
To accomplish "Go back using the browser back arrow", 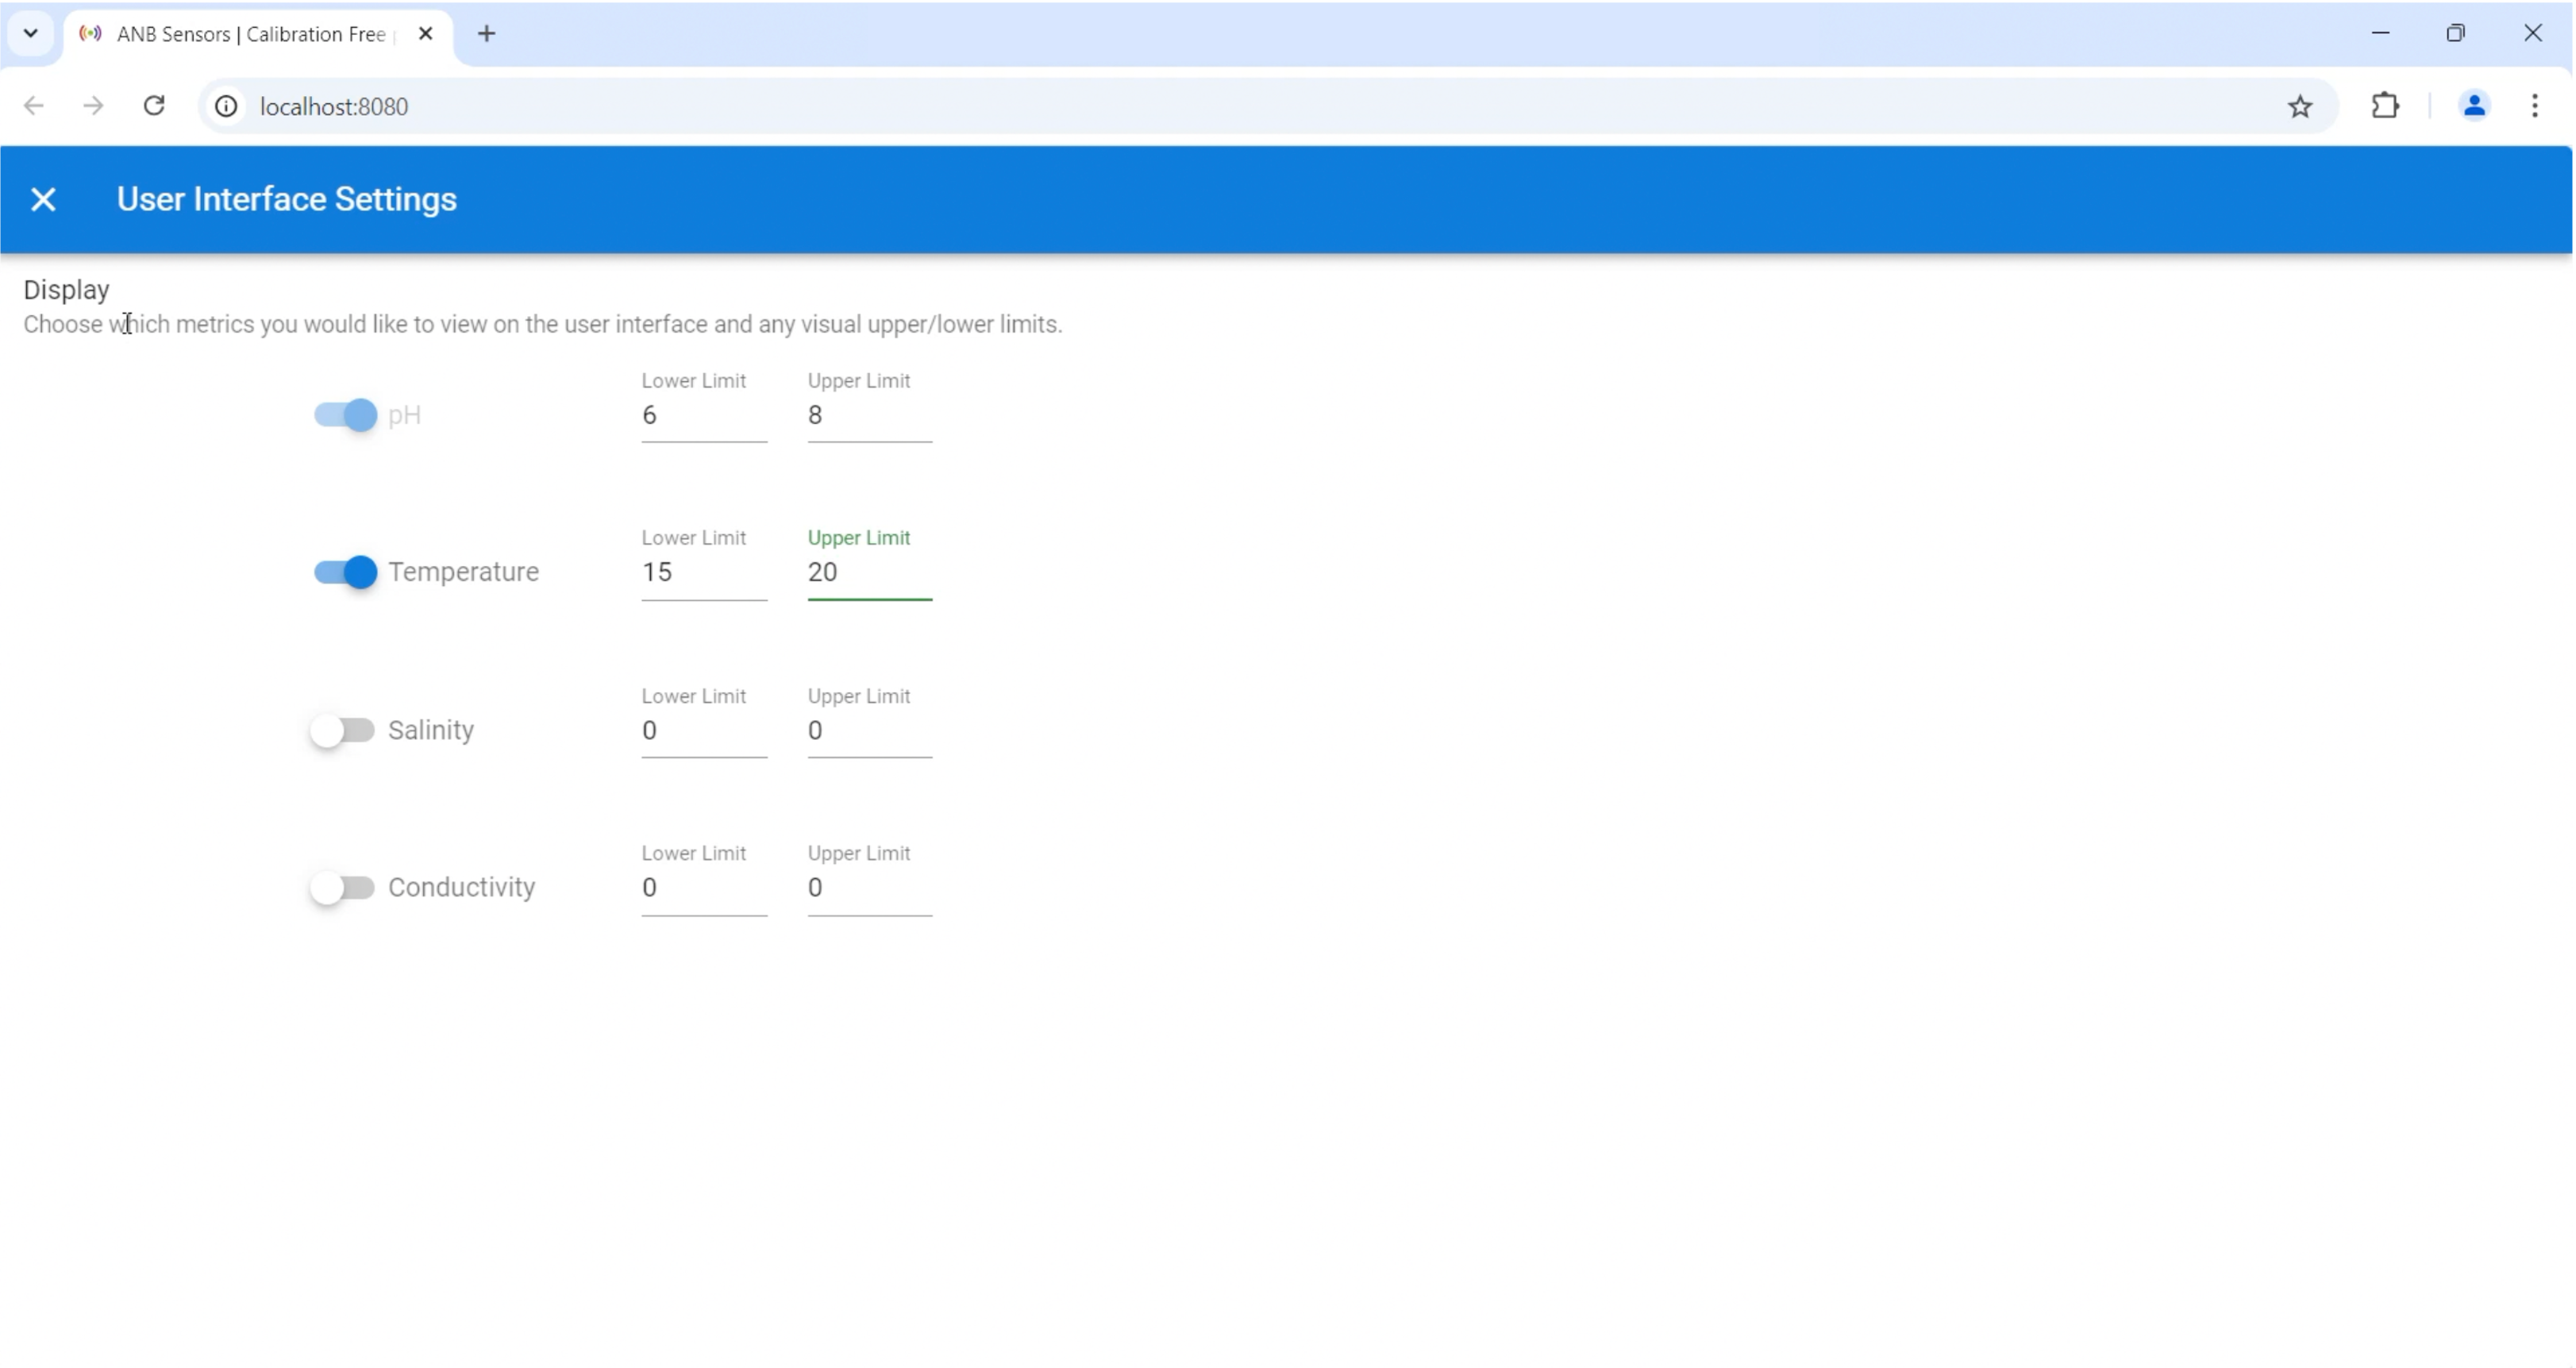I will tap(34, 106).
